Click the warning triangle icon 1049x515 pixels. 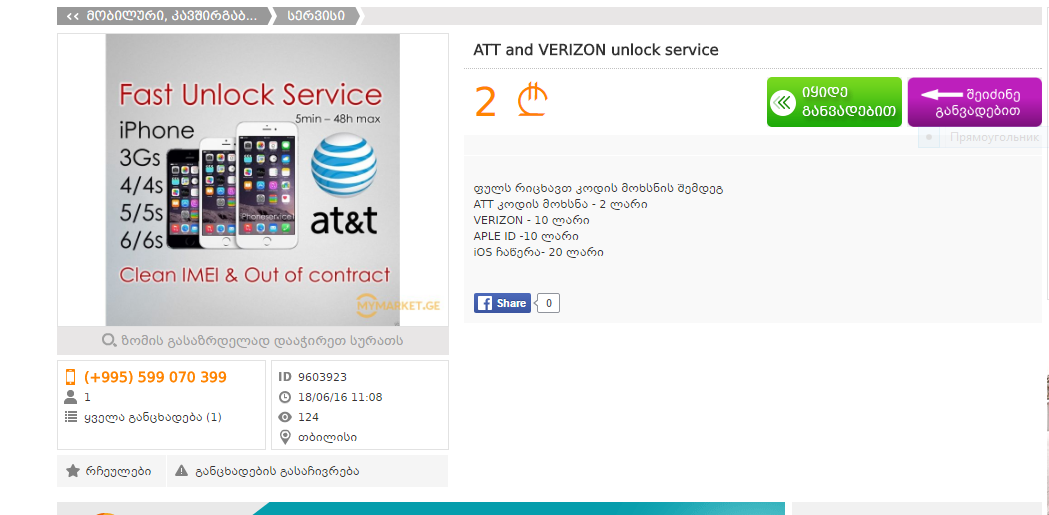(181, 471)
